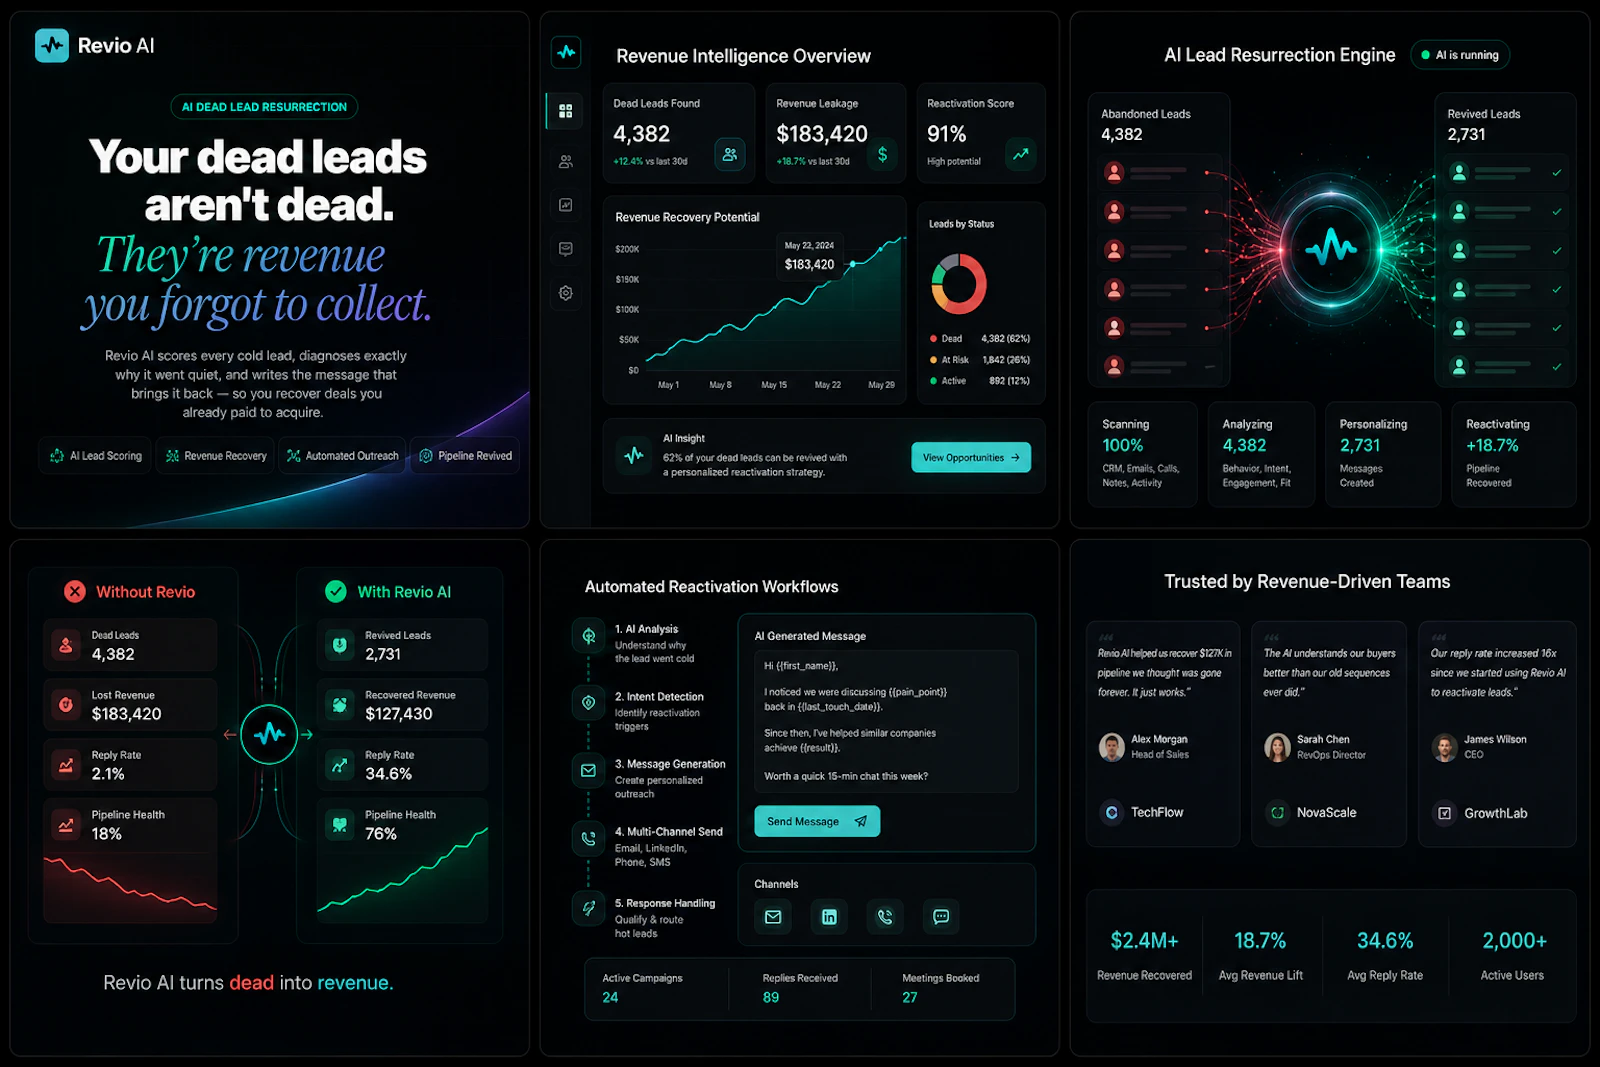Click the Automated Outreach pill
1600x1067 pixels.
(342, 456)
